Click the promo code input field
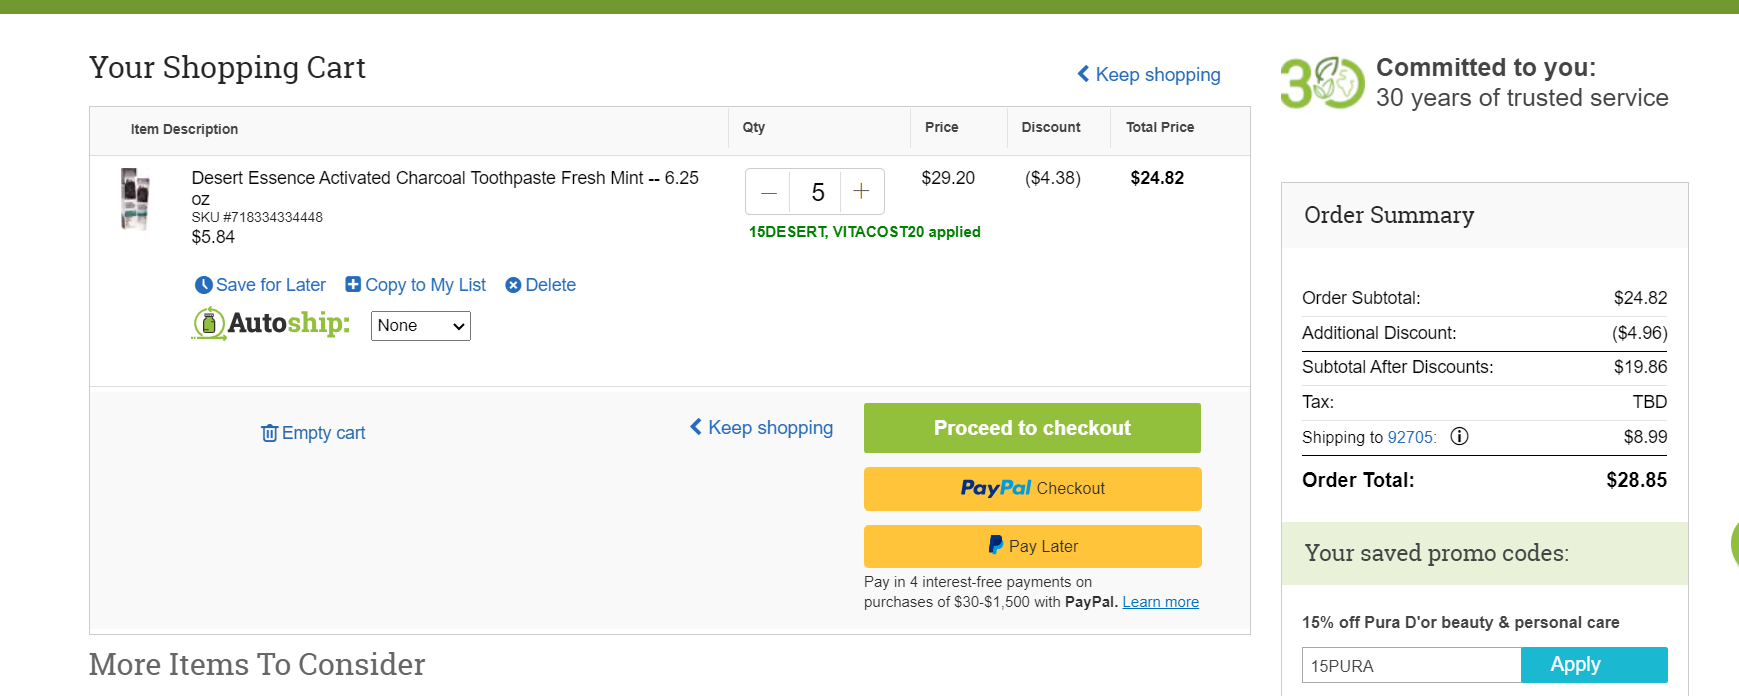Image resolution: width=1739 pixels, height=696 pixels. pos(1411,665)
